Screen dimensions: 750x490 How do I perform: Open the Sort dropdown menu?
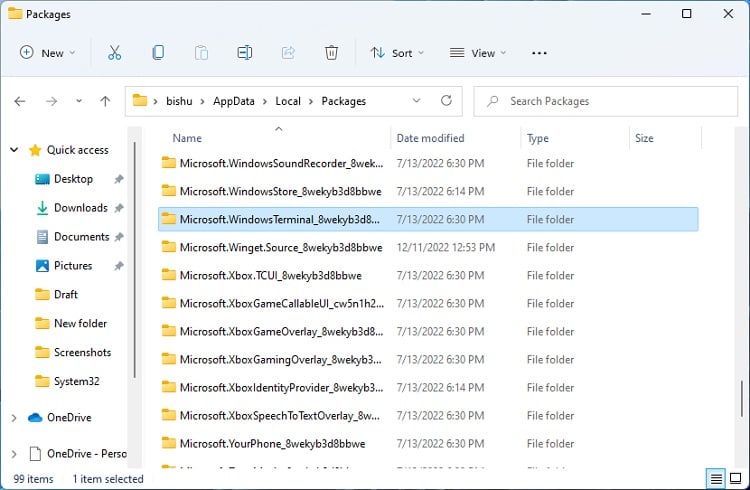[x=397, y=53]
